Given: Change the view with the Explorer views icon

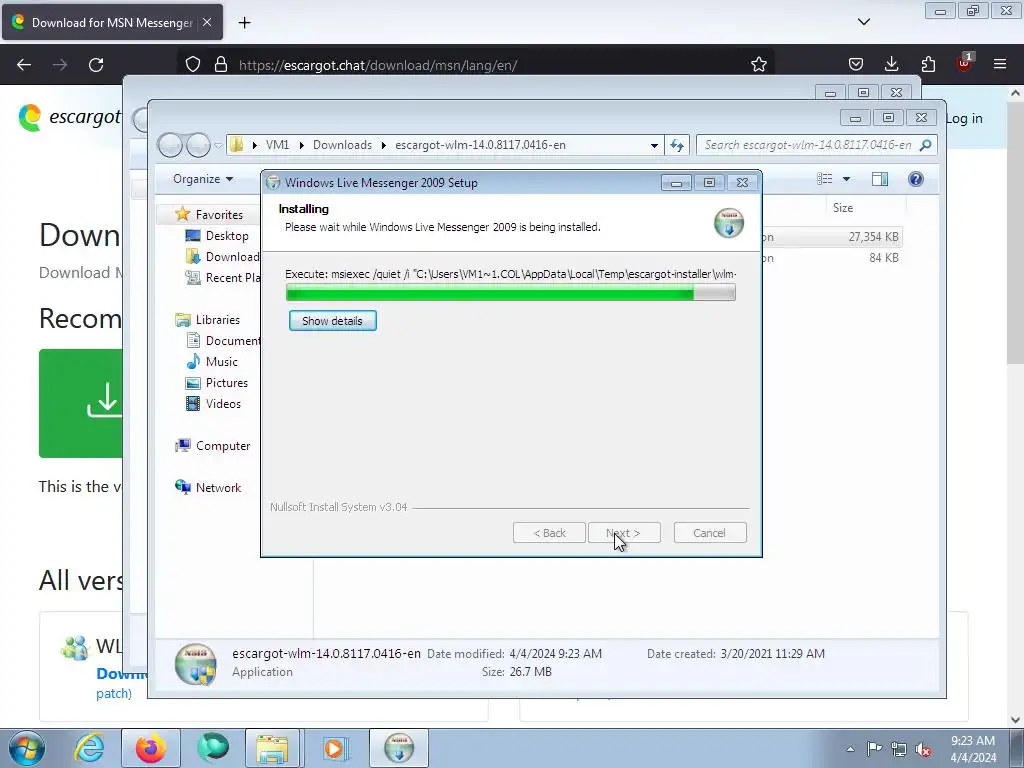Looking at the screenshot, I should coord(825,179).
